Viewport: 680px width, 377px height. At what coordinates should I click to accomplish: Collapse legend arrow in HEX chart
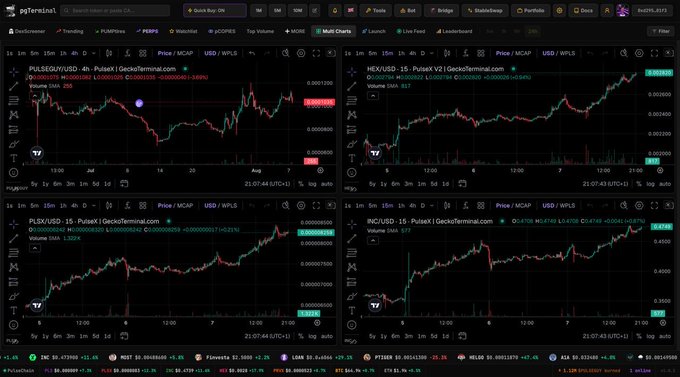coord(373,95)
